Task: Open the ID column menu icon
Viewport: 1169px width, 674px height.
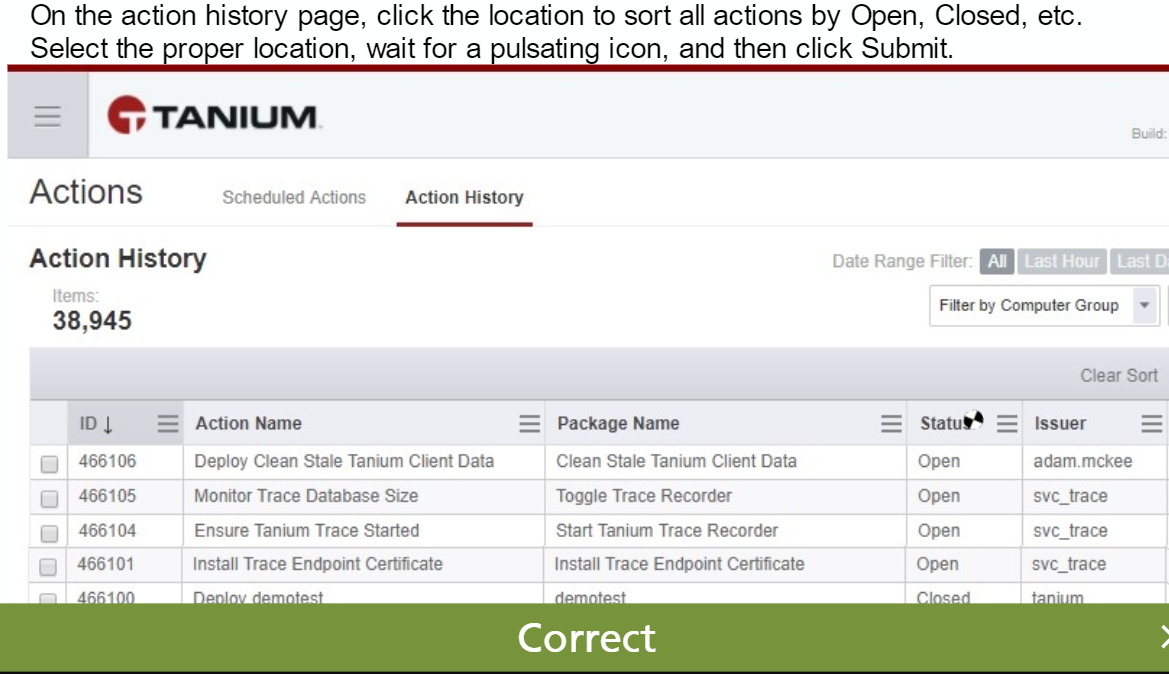Action: [169, 424]
